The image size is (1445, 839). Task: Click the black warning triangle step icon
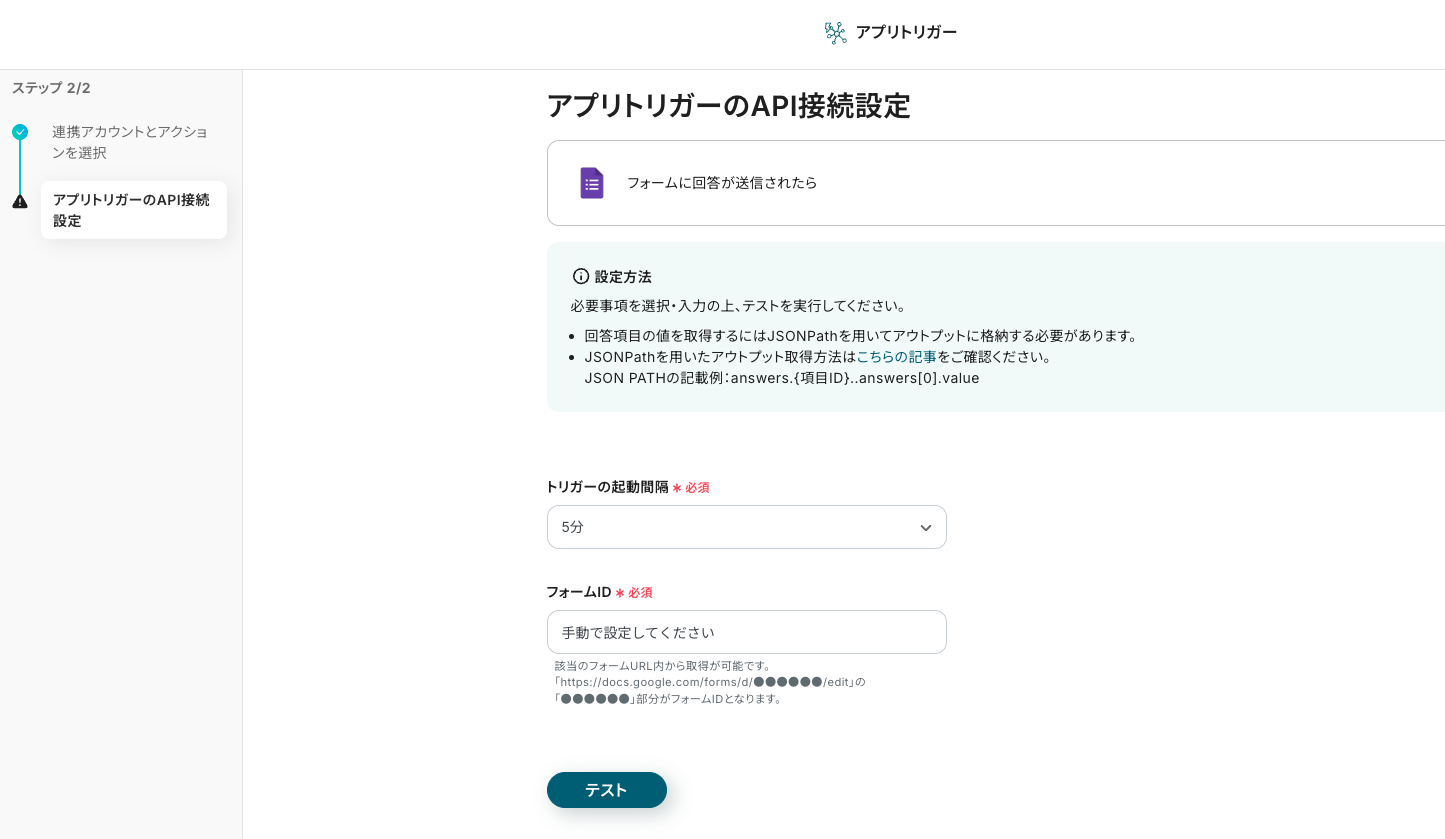pos(20,201)
